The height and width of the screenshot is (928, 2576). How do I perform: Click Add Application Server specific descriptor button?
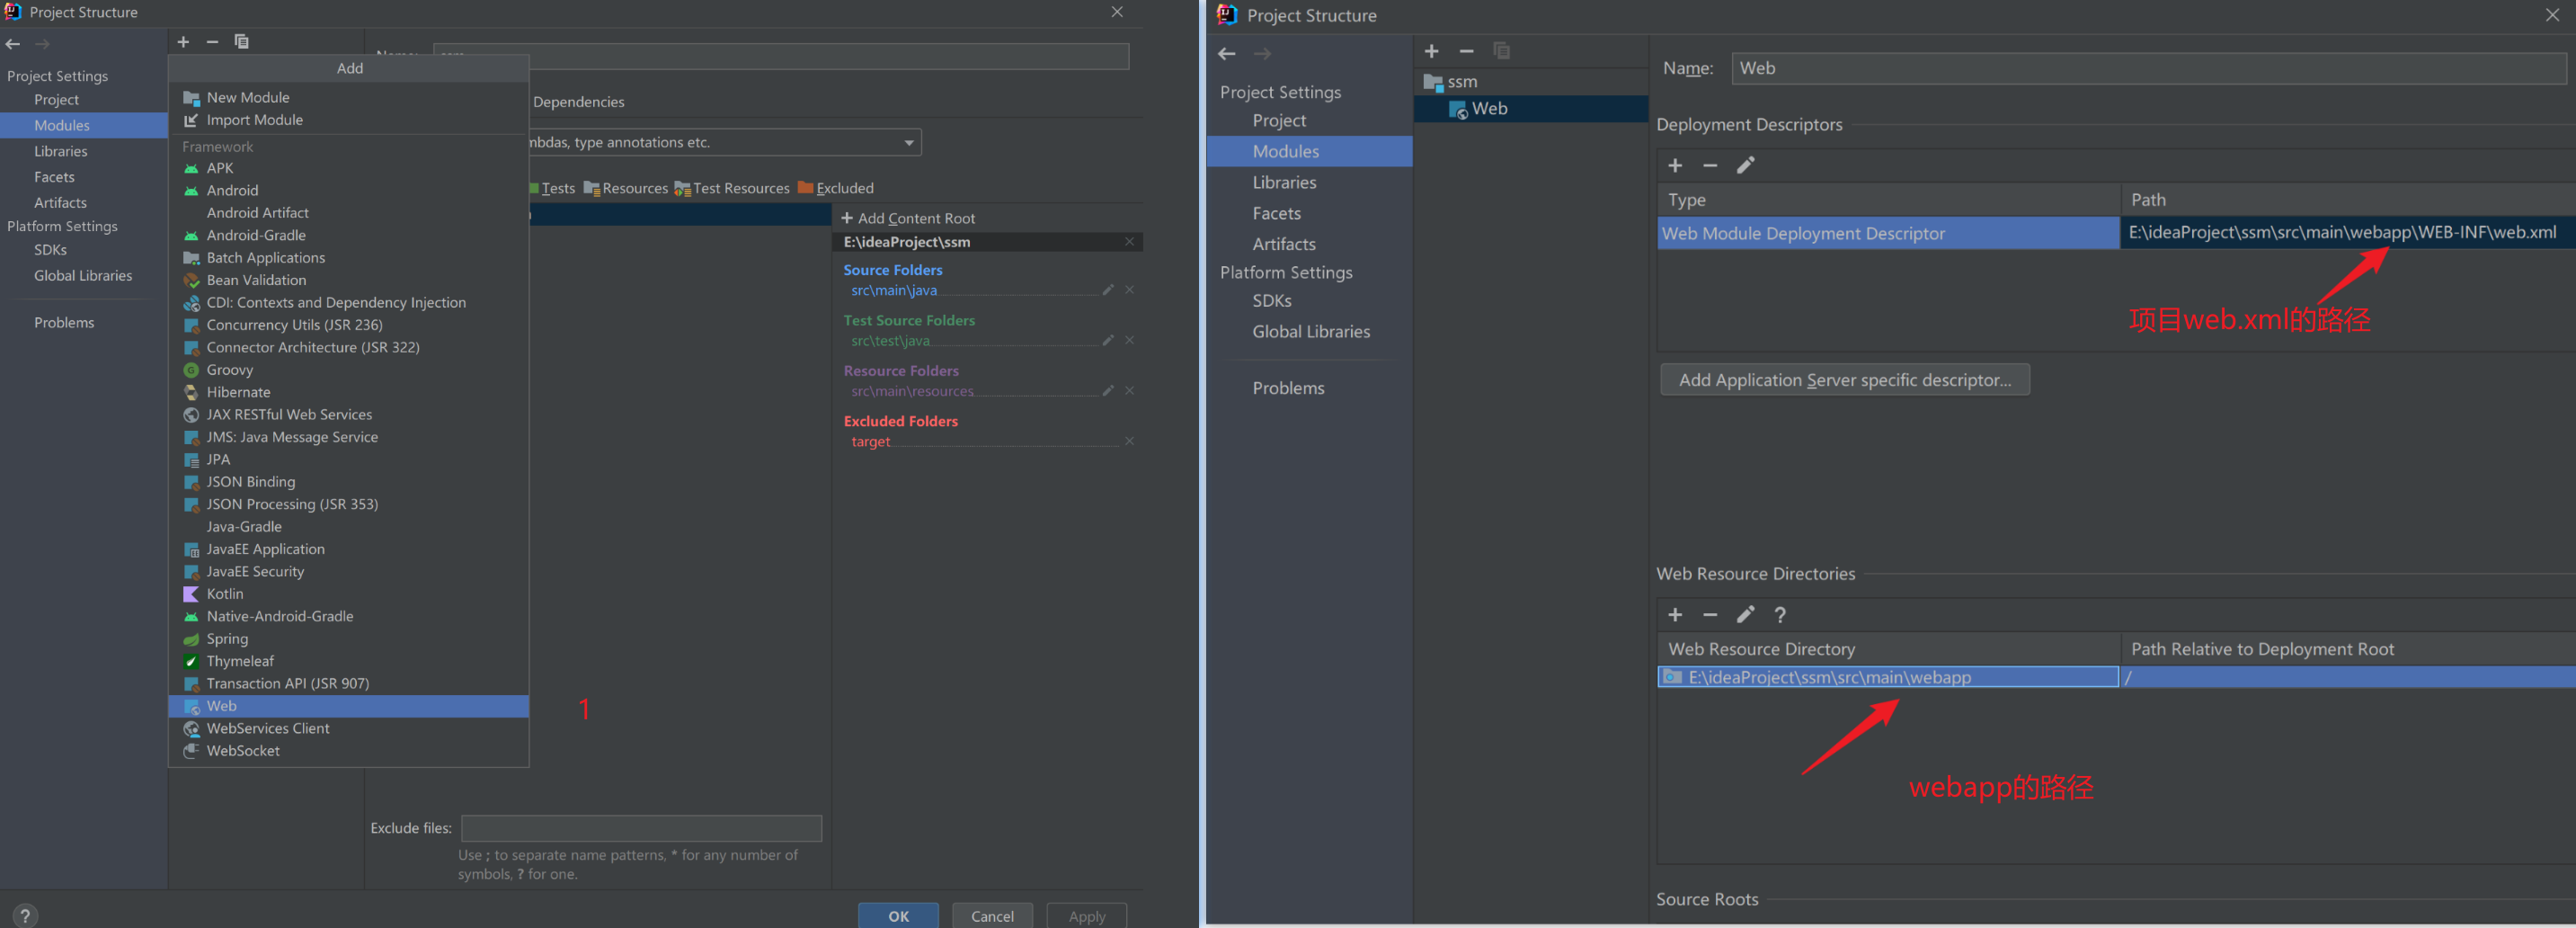(x=1844, y=380)
